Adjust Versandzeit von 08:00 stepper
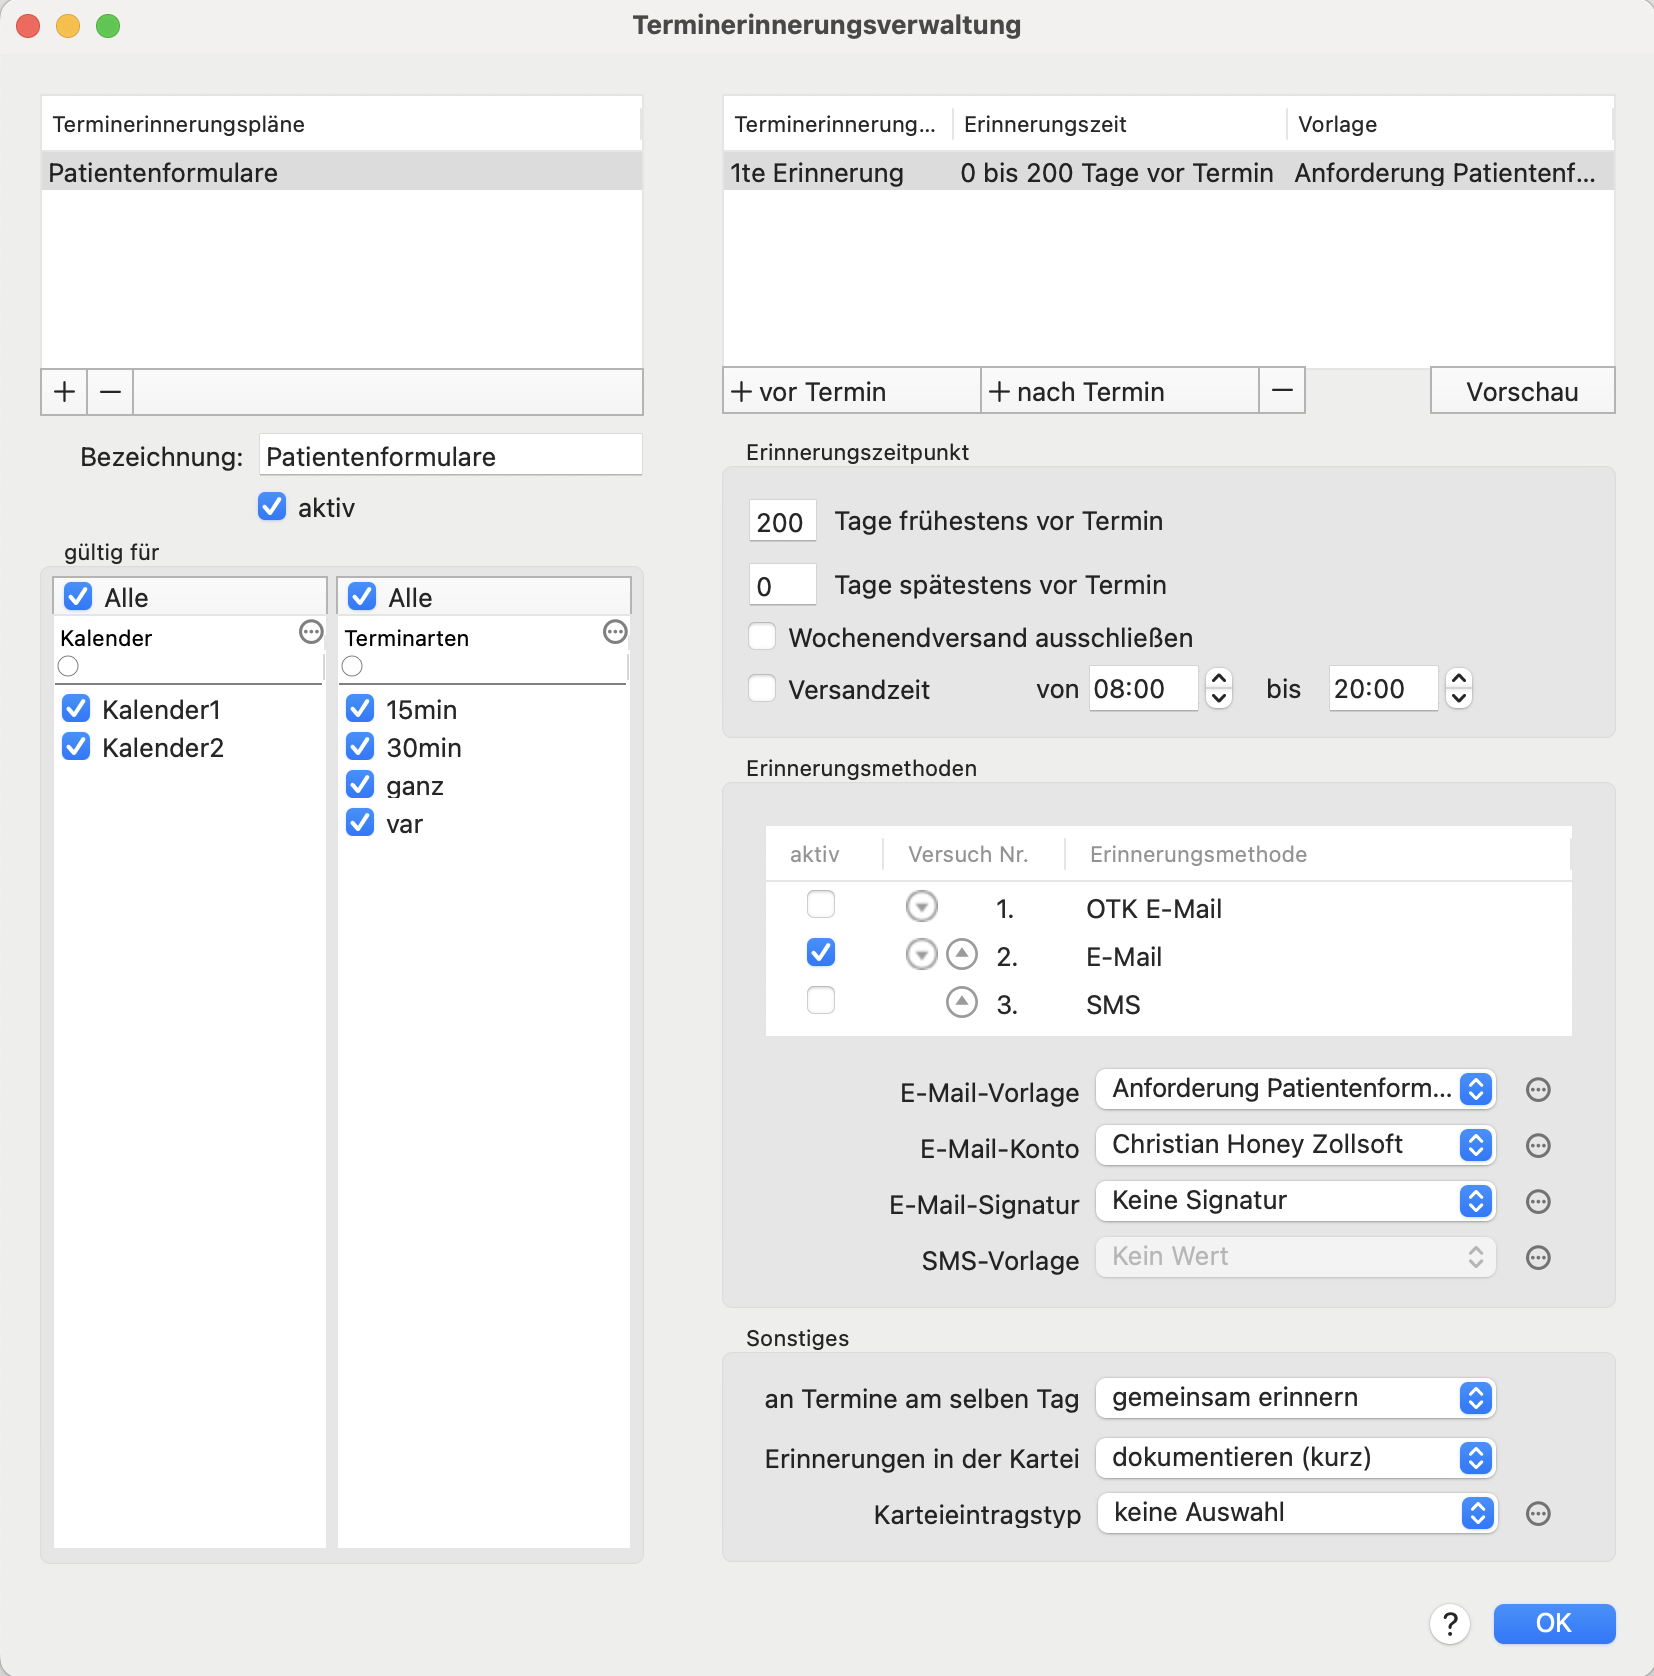 click(x=1219, y=688)
